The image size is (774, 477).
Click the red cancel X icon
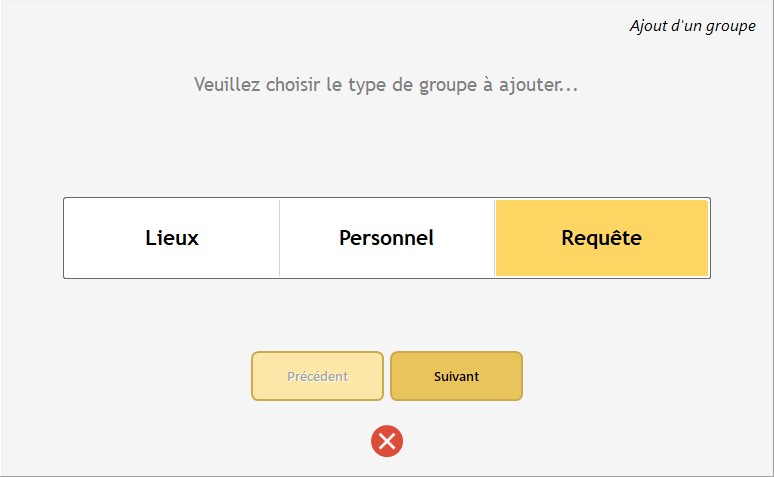tap(387, 441)
